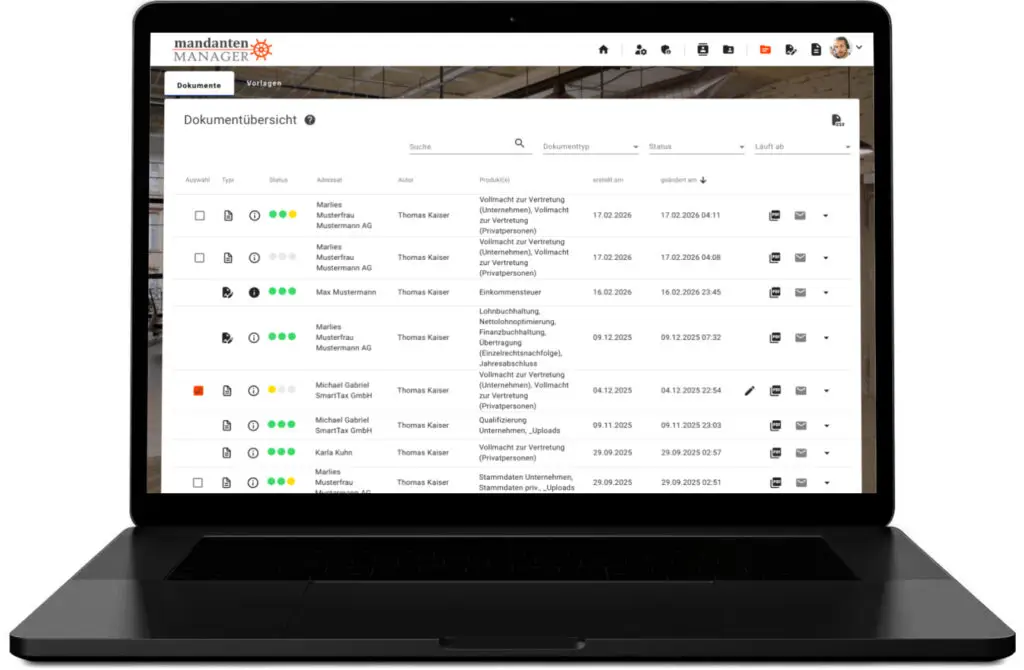Screen dimensions: 1024x670
Task: Expand the Dokumenttyp filter dropdown
Action: pyautogui.click(x=590, y=147)
